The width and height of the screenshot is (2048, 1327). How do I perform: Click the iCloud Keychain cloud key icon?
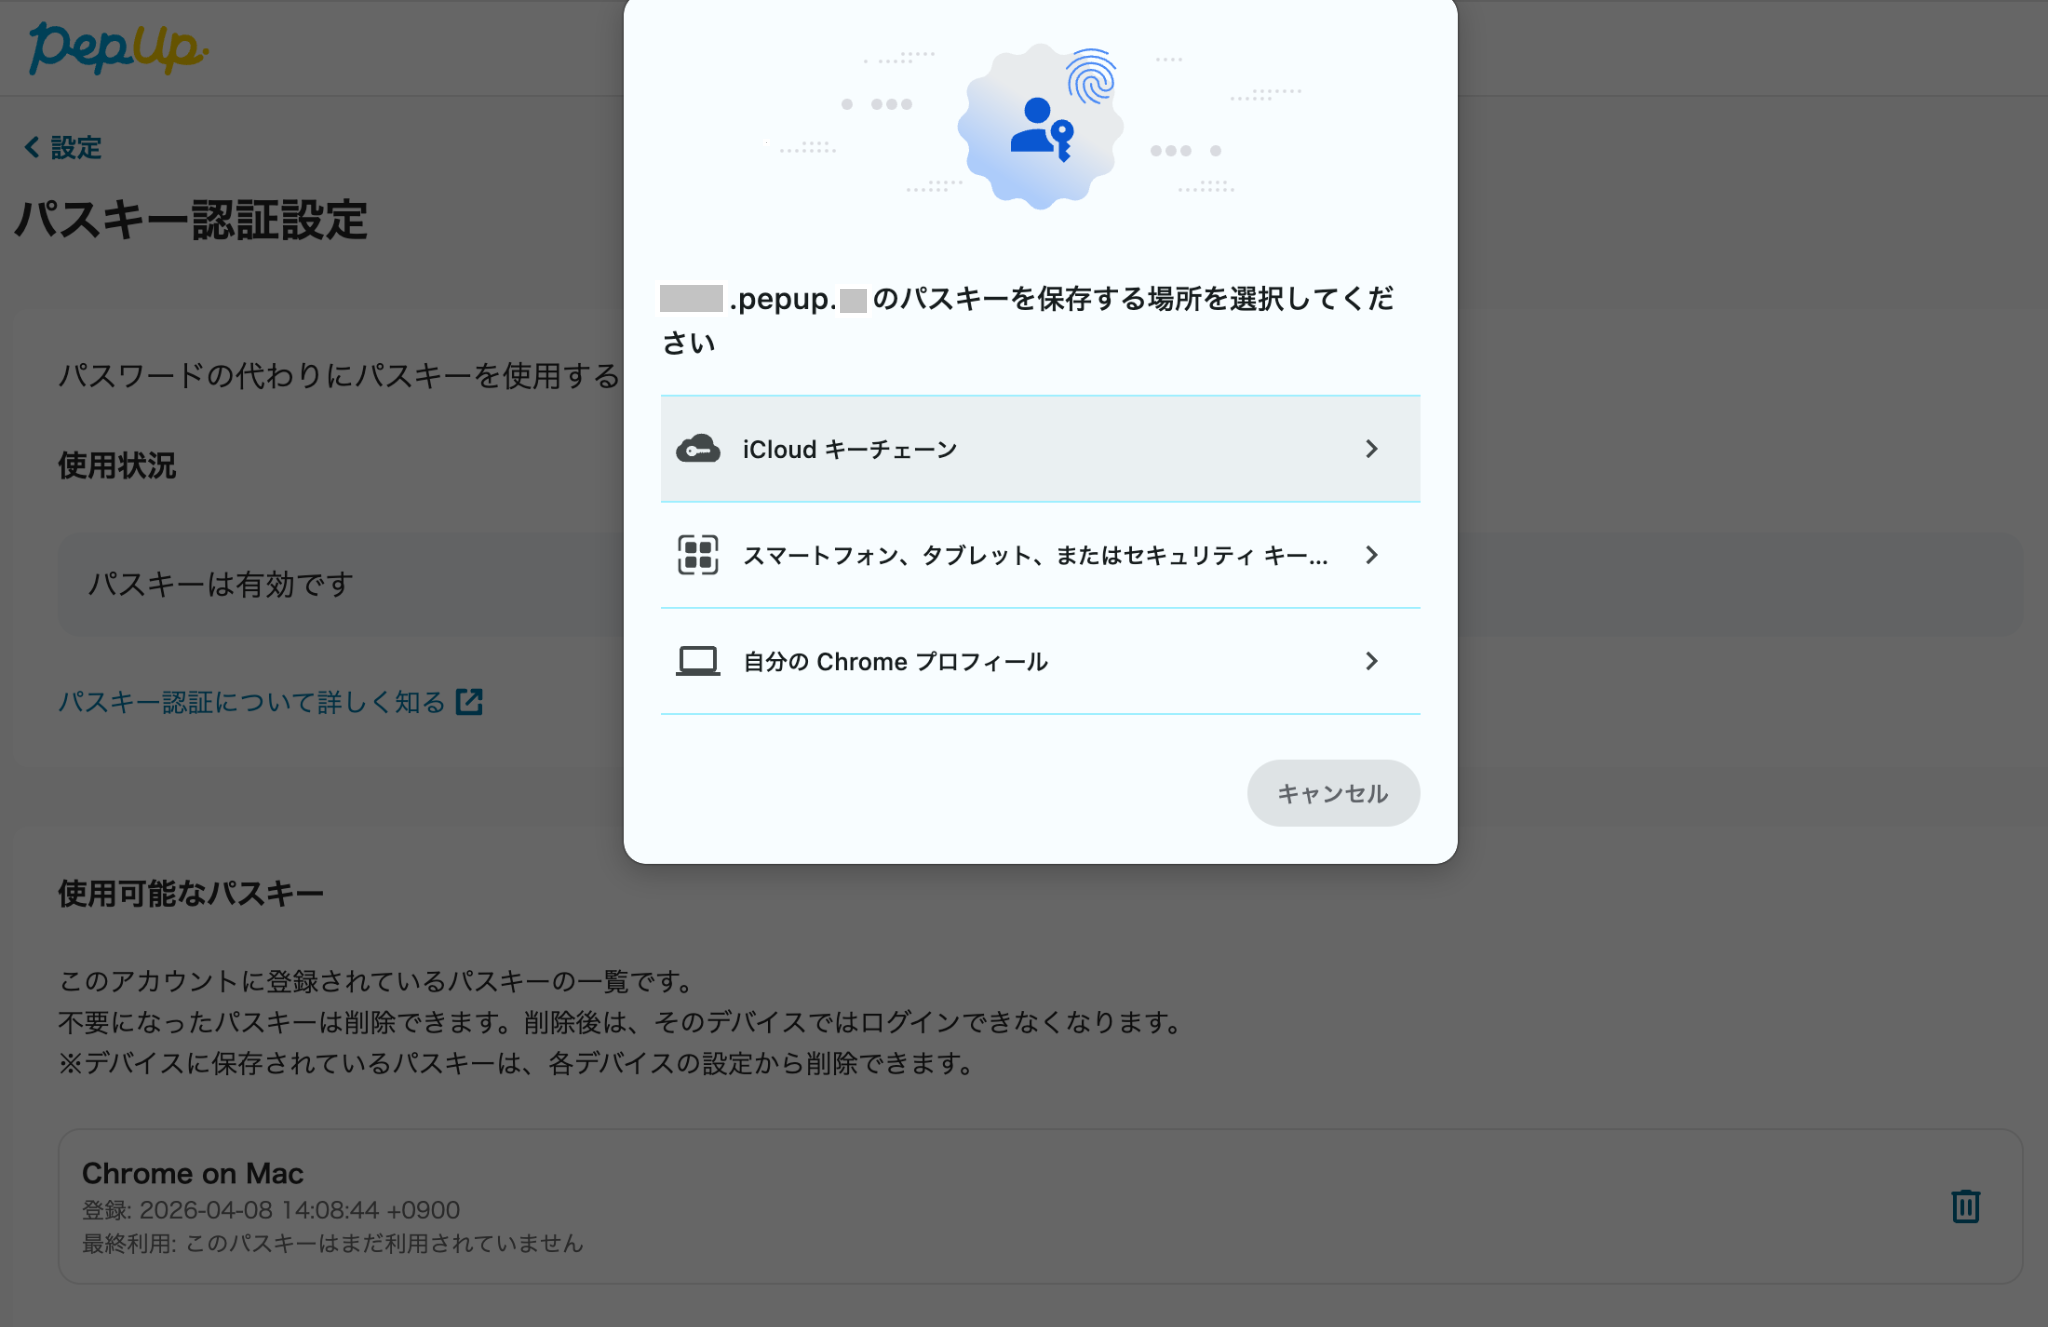pos(698,449)
